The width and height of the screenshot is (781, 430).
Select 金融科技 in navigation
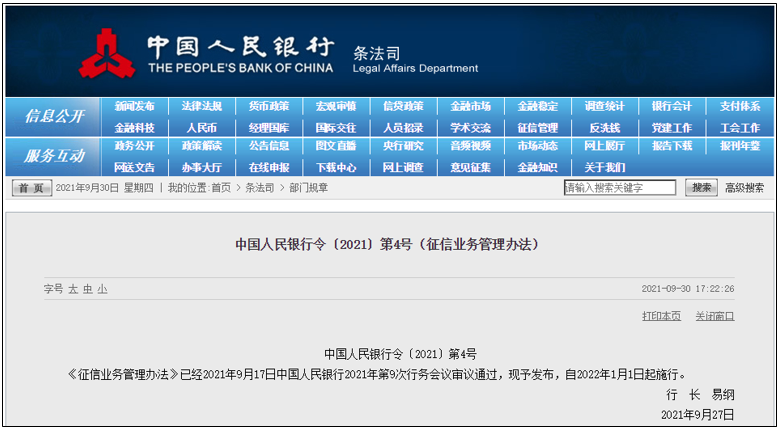pyautogui.click(x=134, y=128)
